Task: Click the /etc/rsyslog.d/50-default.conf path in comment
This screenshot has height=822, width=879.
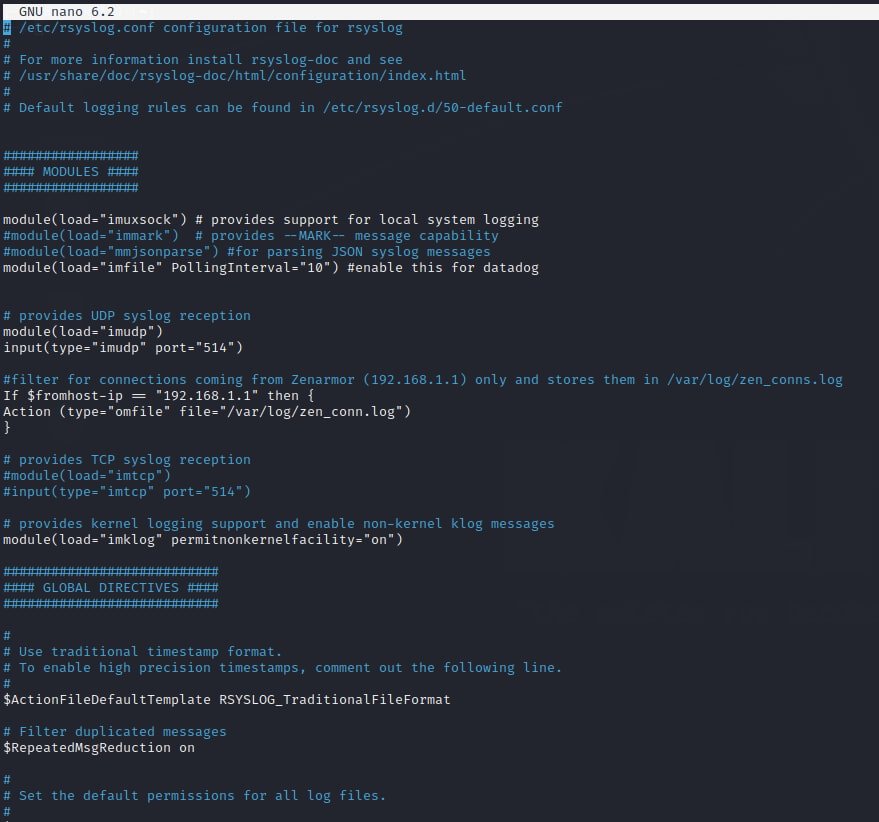Action: [442, 107]
